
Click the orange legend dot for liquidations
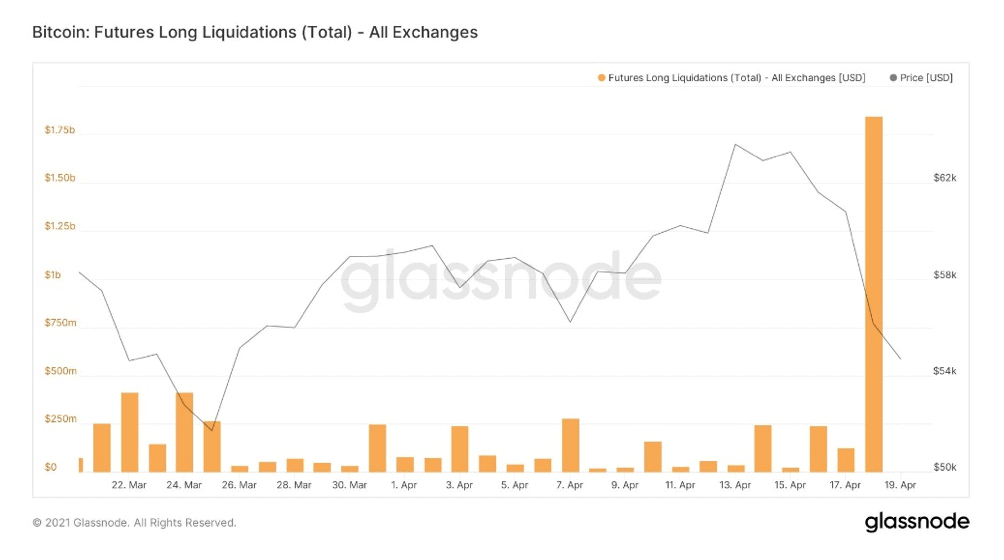601,77
